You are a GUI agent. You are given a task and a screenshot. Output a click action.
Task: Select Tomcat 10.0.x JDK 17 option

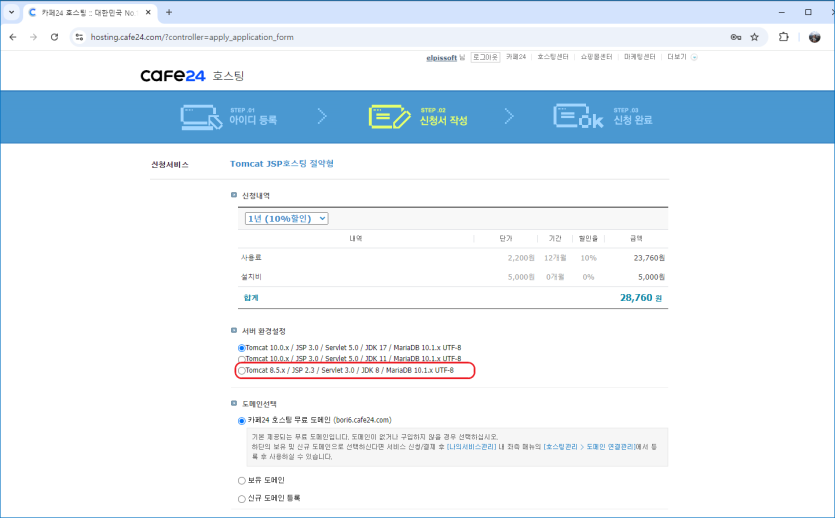coord(242,348)
